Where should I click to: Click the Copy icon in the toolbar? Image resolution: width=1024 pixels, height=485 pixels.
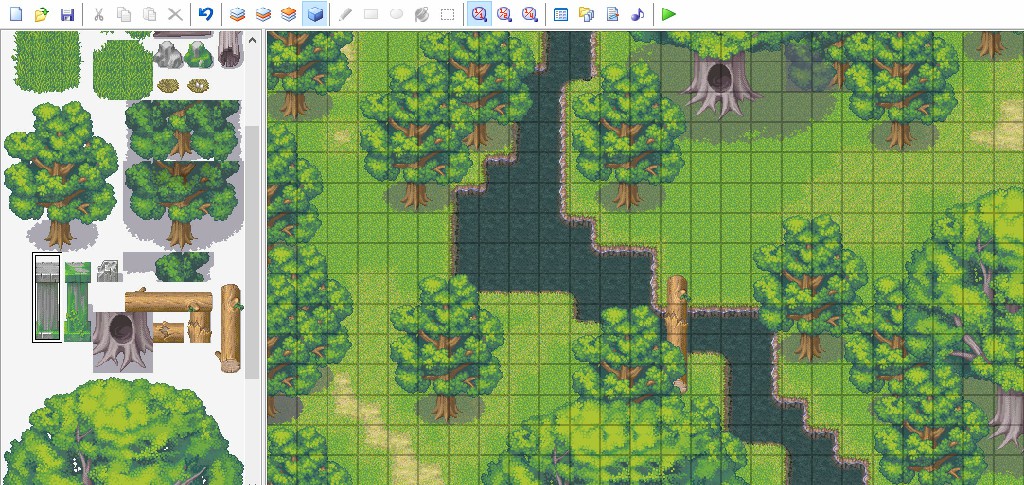coord(124,14)
